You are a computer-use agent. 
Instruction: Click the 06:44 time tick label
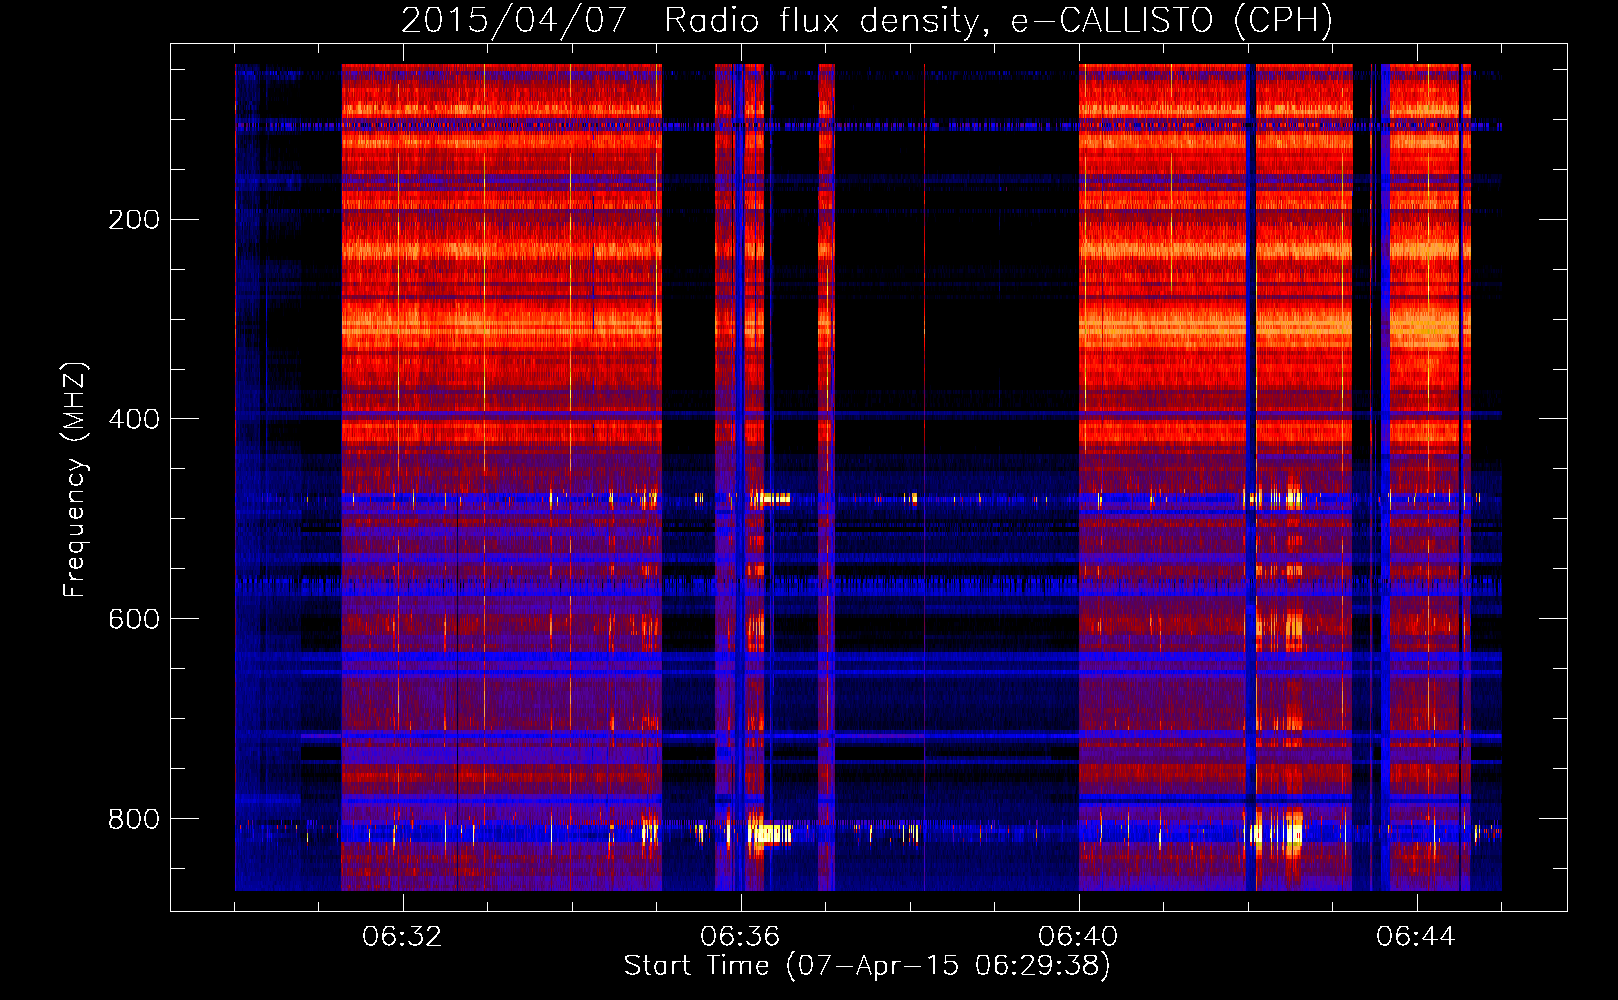point(1416,937)
